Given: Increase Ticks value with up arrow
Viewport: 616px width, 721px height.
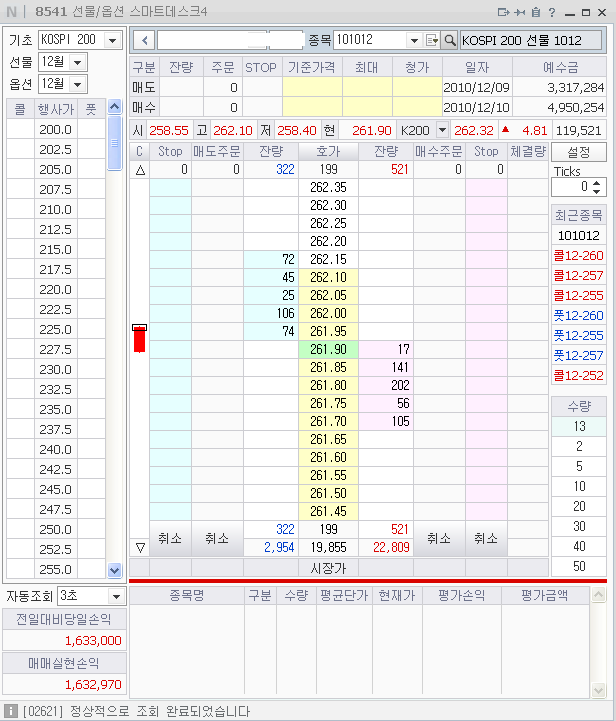Looking at the screenshot, I should click(x=596, y=183).
